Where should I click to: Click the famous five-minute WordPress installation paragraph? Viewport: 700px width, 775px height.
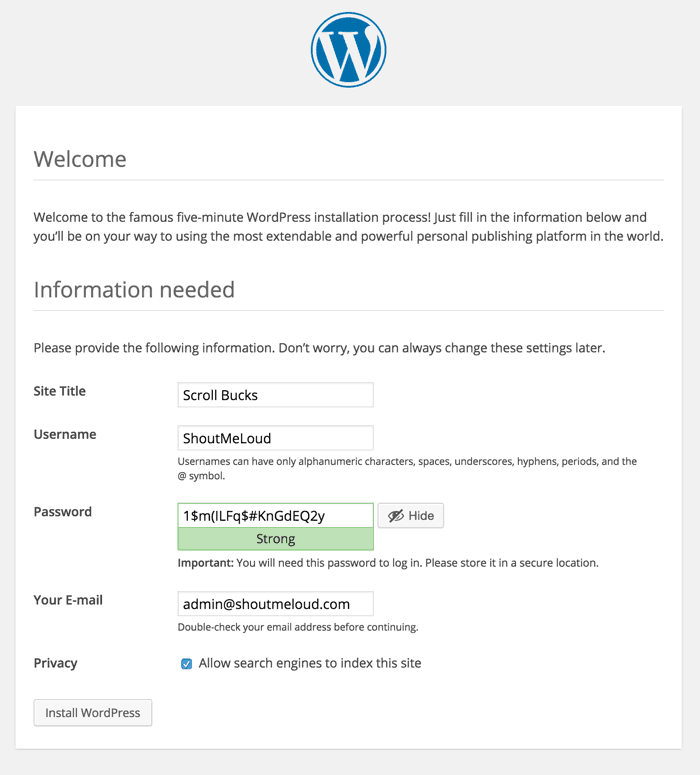point(349,227)
